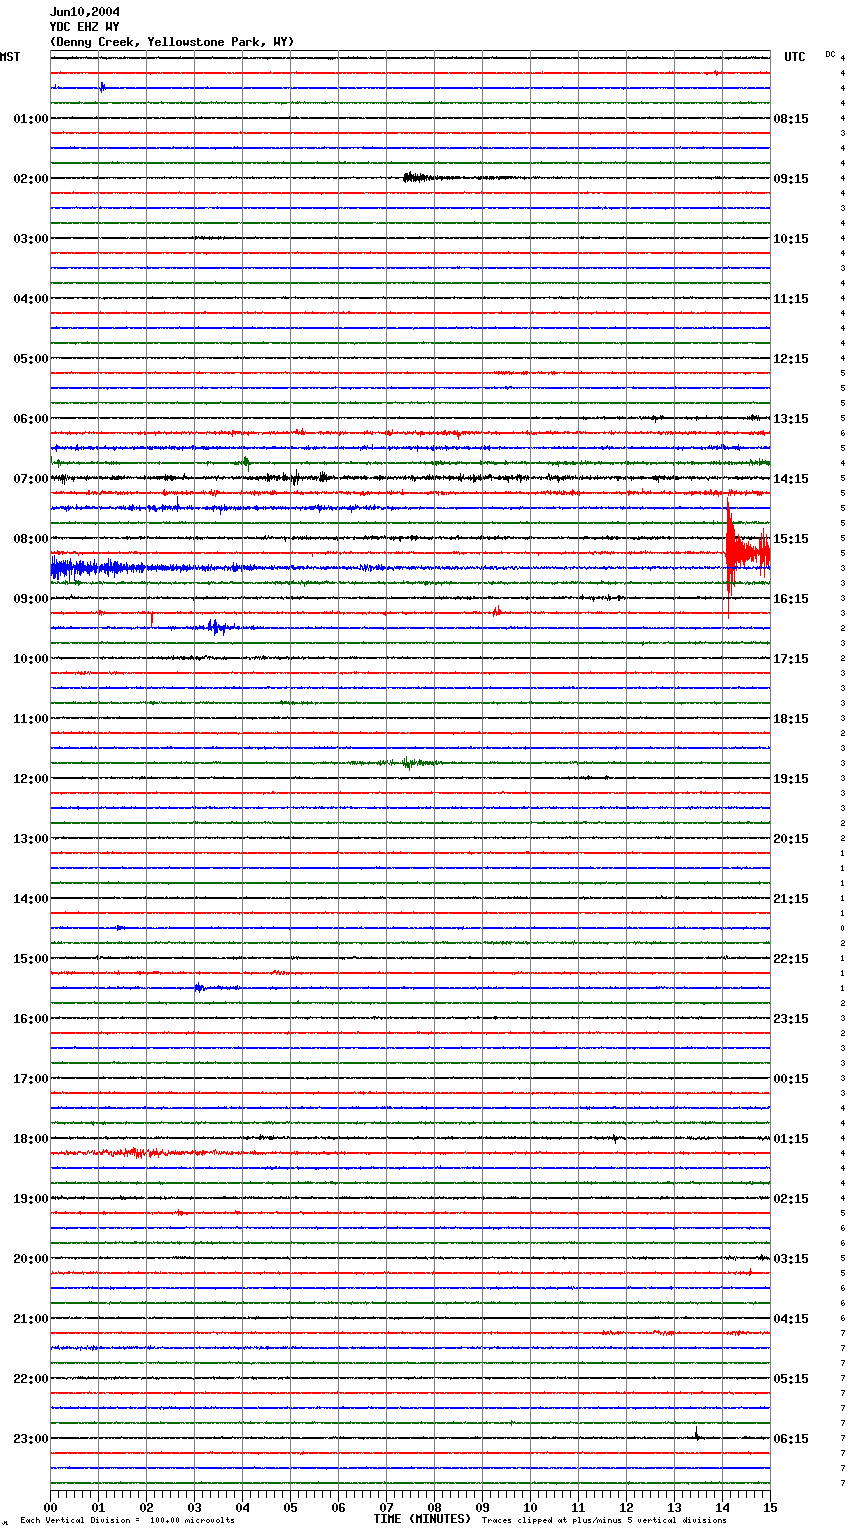The height and width of the screenshot is (1534, 850).
Task: Click the "(Denny Creek, Yellowstone Park, WY)" location label
Action: coord(172,42)
